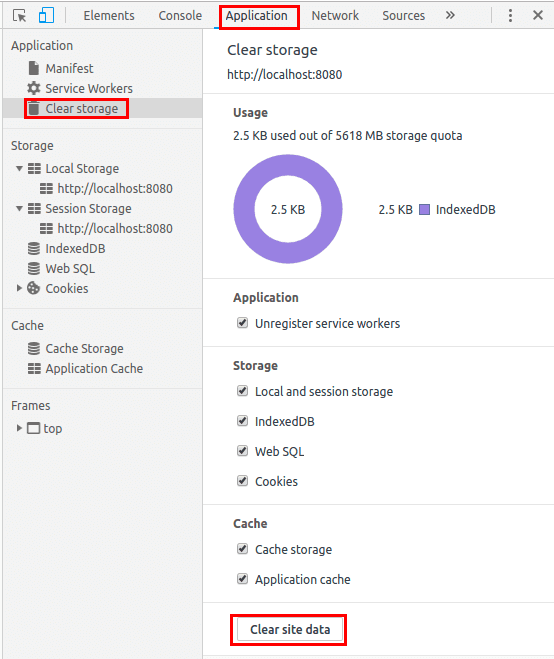554x659 pixels.
Task: Activate the inspect element picker icon
Action: pos(19,16)
